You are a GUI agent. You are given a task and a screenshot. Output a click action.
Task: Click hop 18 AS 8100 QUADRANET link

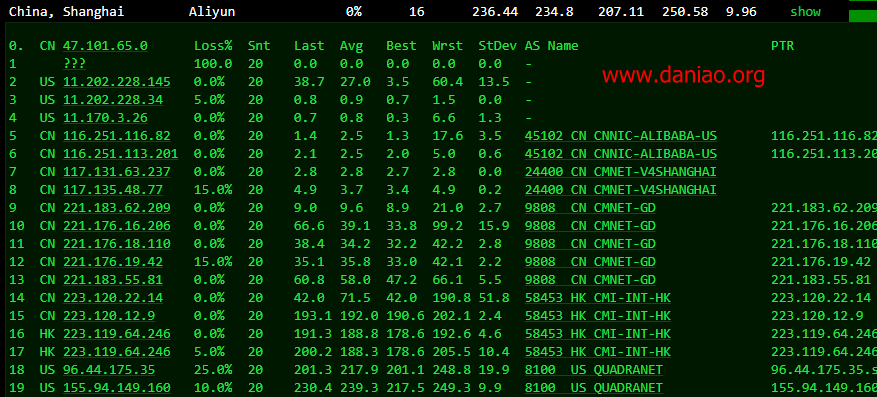594,369
